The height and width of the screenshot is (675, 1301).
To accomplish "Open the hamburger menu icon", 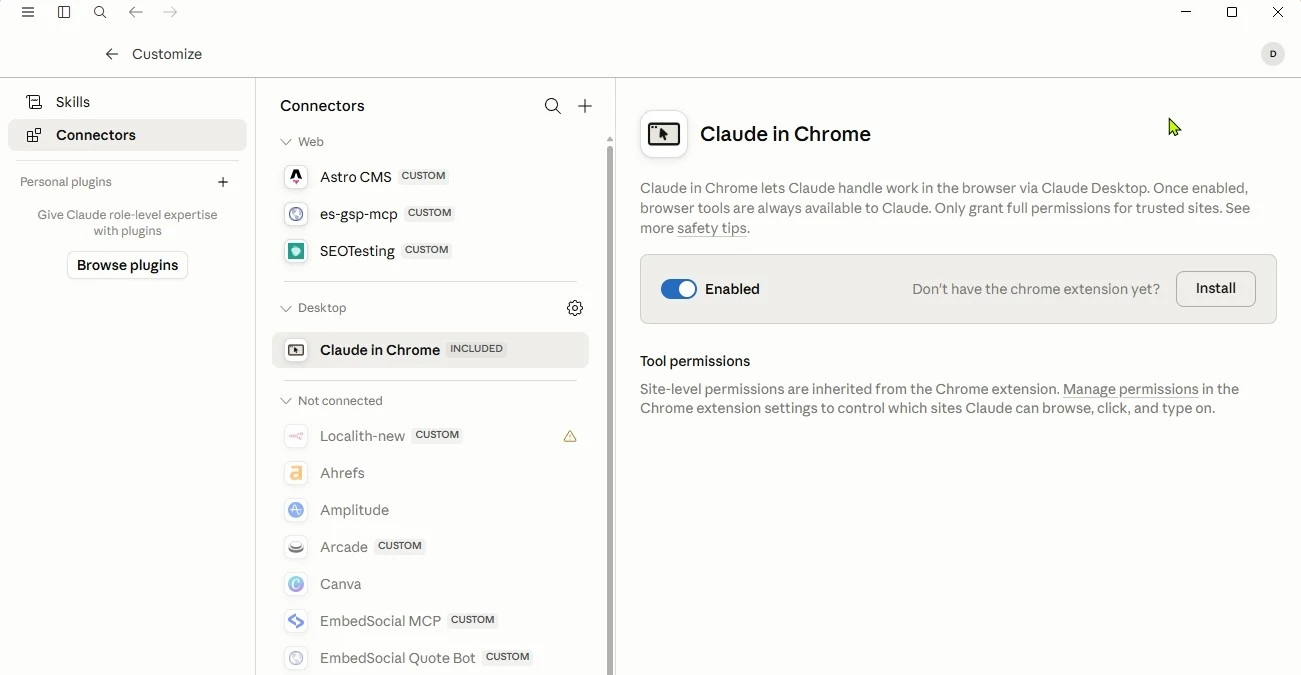I will click(28, 13).
